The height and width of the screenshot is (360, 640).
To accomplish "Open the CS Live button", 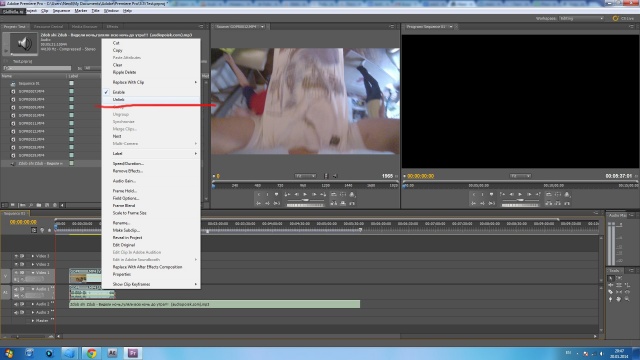I will pos(624,18).
